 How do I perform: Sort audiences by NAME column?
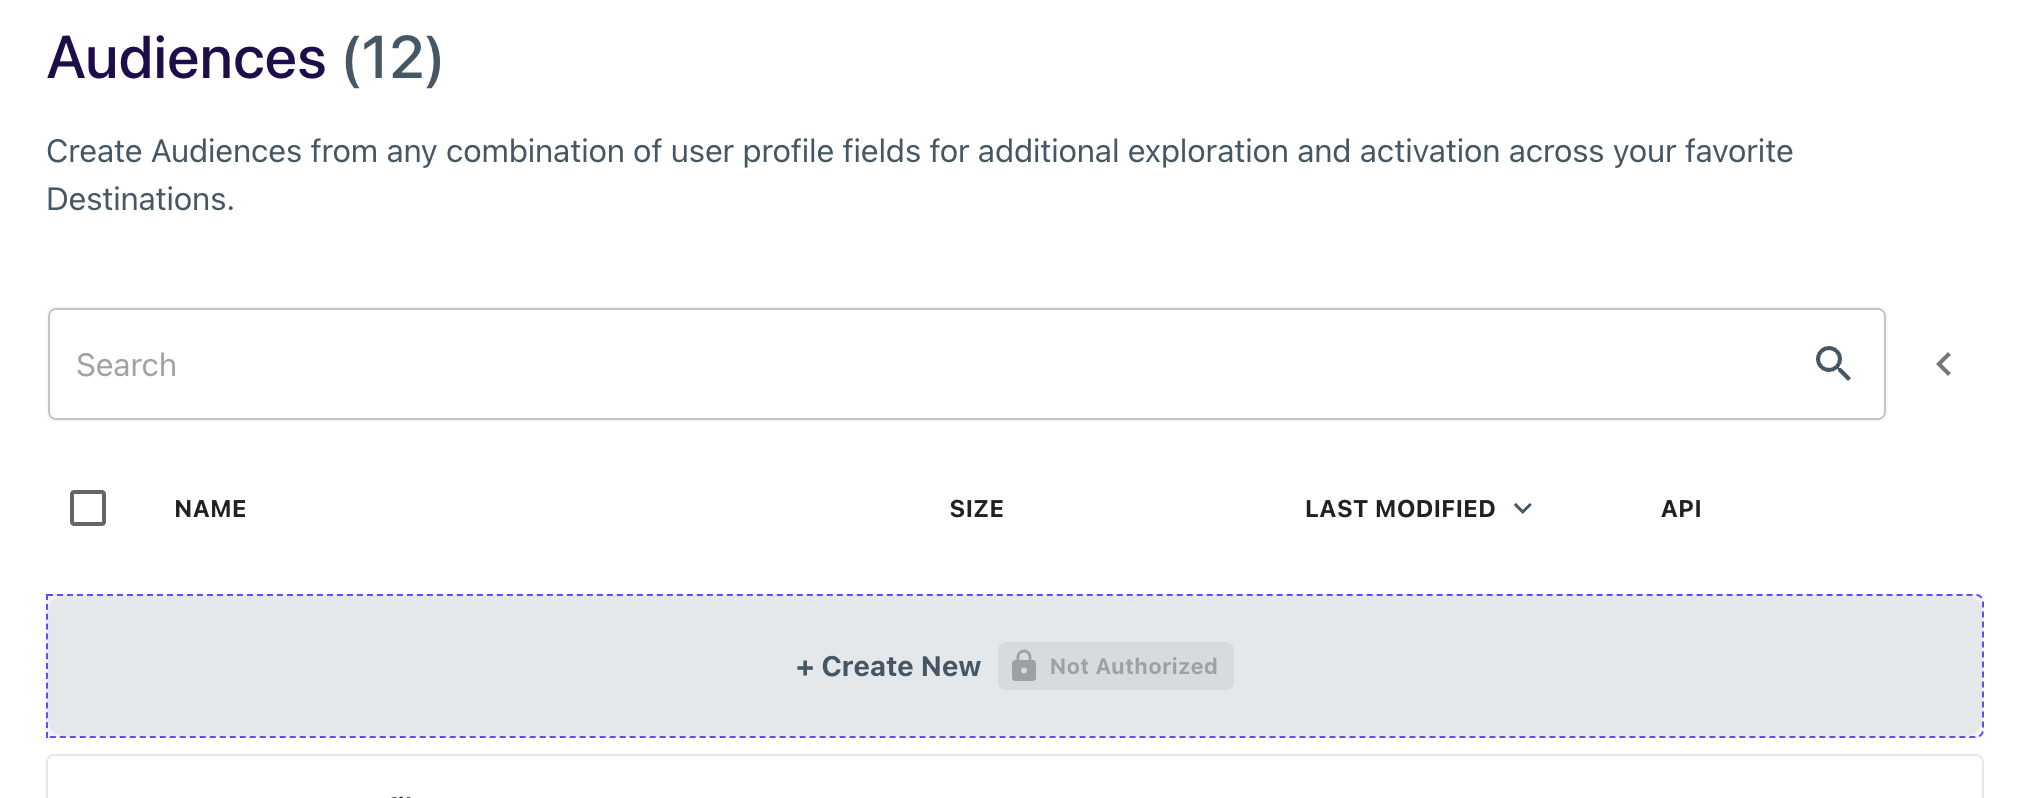210,509
